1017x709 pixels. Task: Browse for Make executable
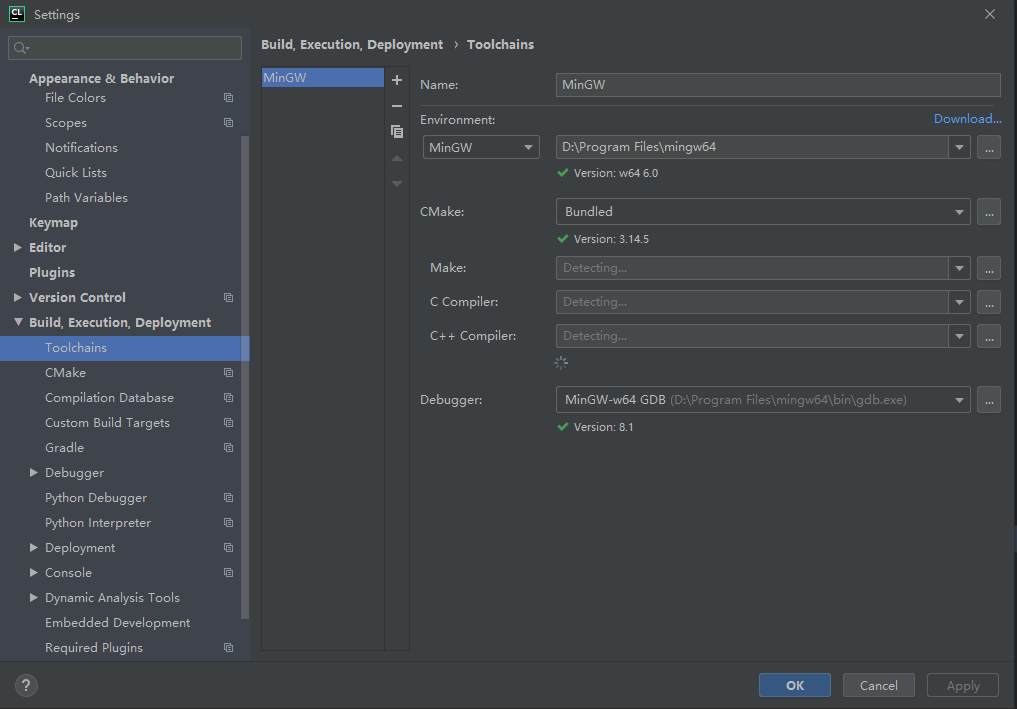(x=988, y=268)
